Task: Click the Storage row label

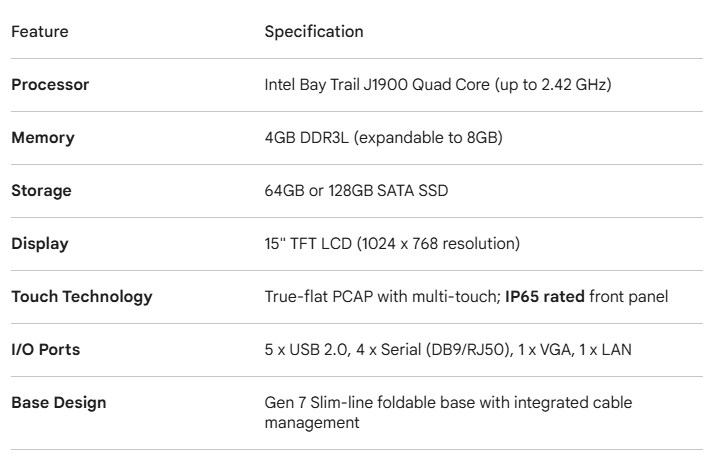Action: (41, 191)
